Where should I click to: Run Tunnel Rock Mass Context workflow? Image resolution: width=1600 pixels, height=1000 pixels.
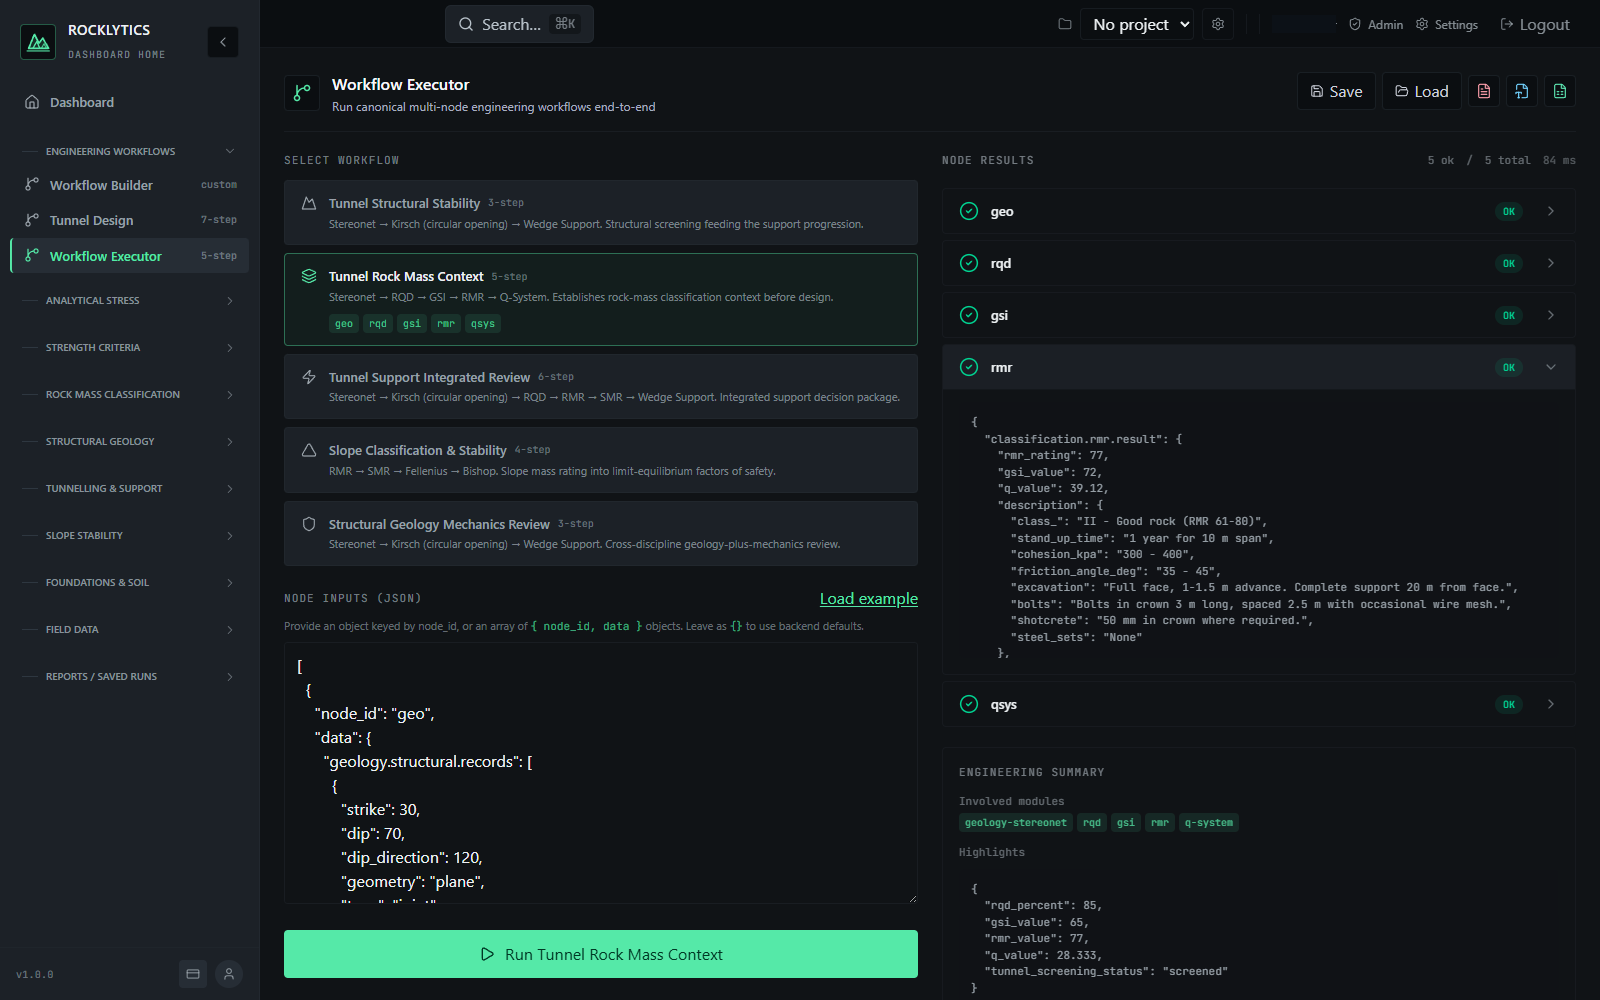point(601,954)
